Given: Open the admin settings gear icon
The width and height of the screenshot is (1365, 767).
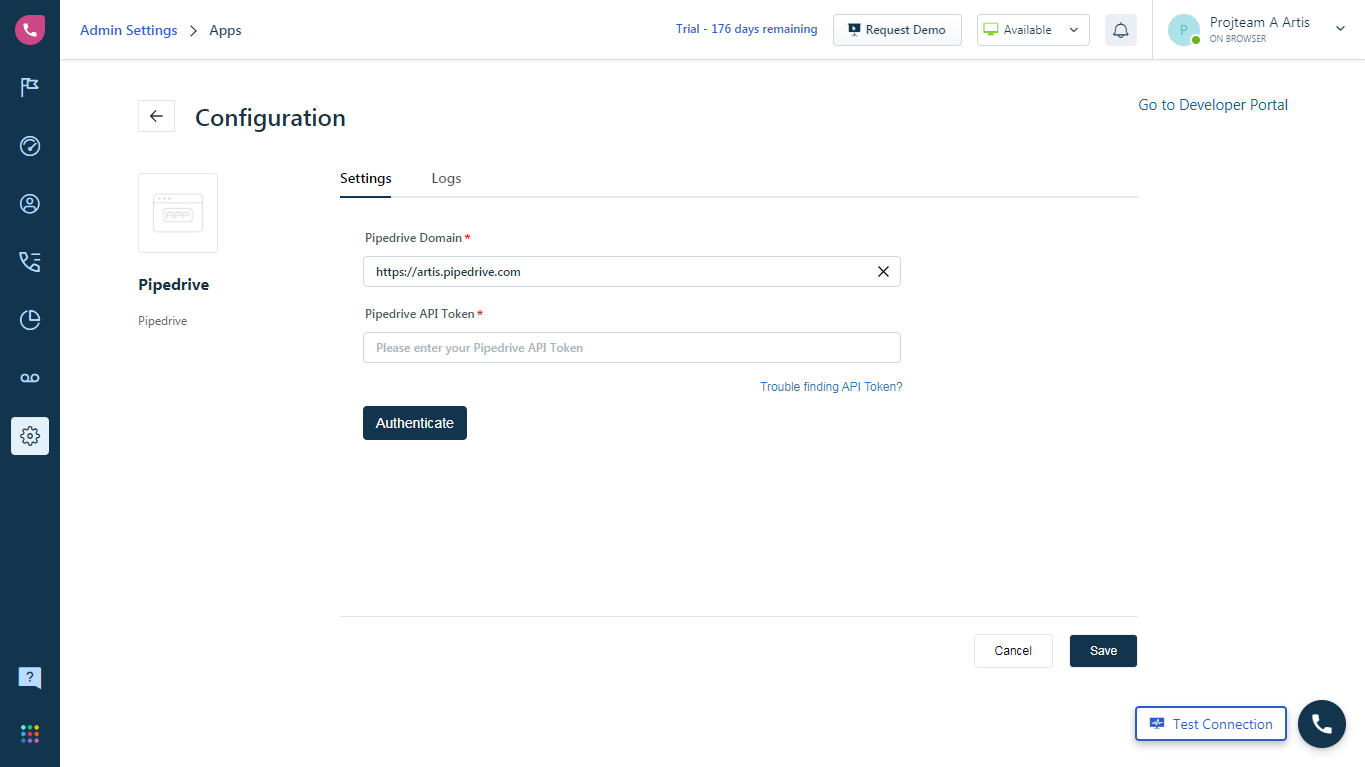Looking at the screenshot, I should pyautogui.click(x=30, y=436).
